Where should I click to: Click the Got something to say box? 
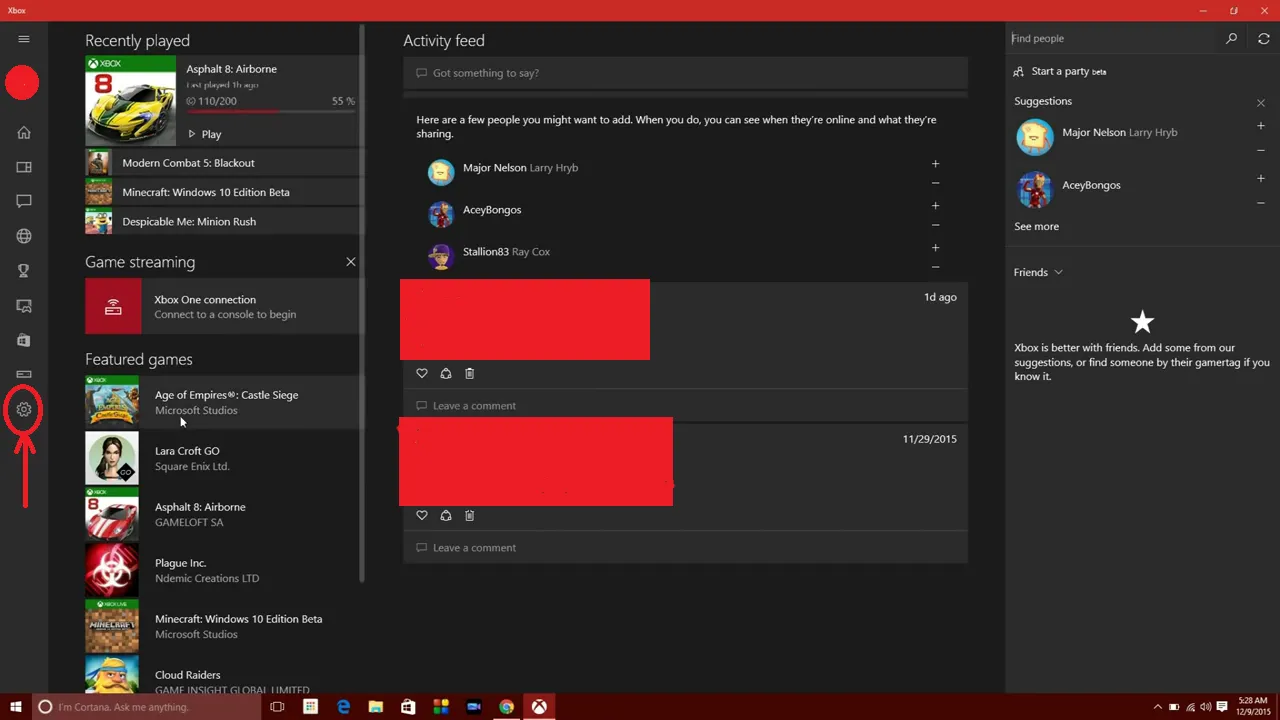pyautogui.click(x=685, y=73)
